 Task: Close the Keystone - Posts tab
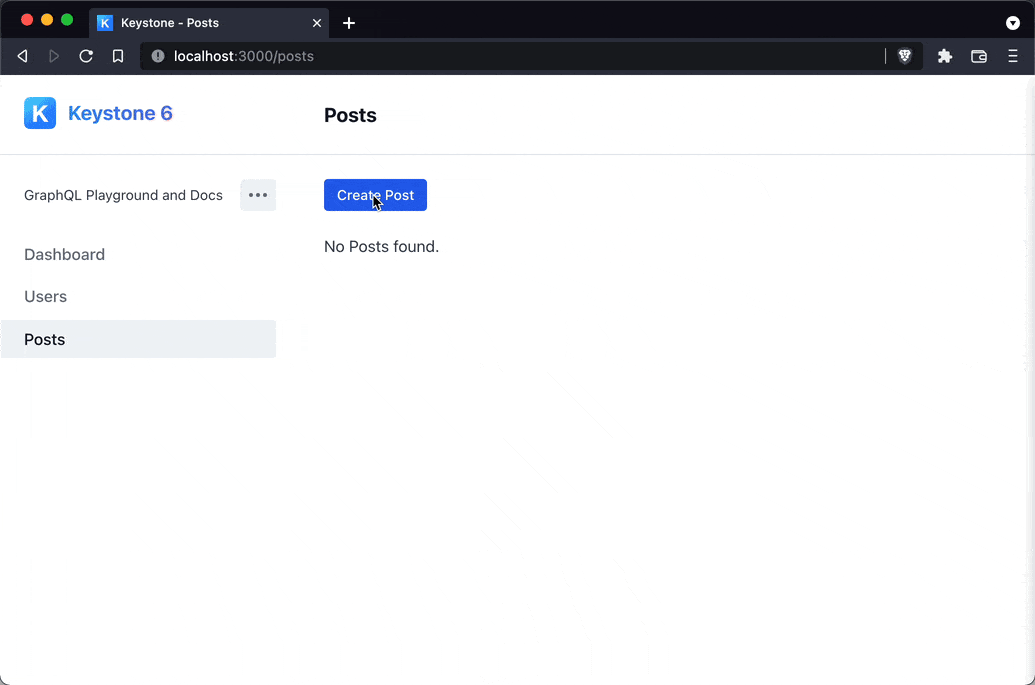(317, 23)
